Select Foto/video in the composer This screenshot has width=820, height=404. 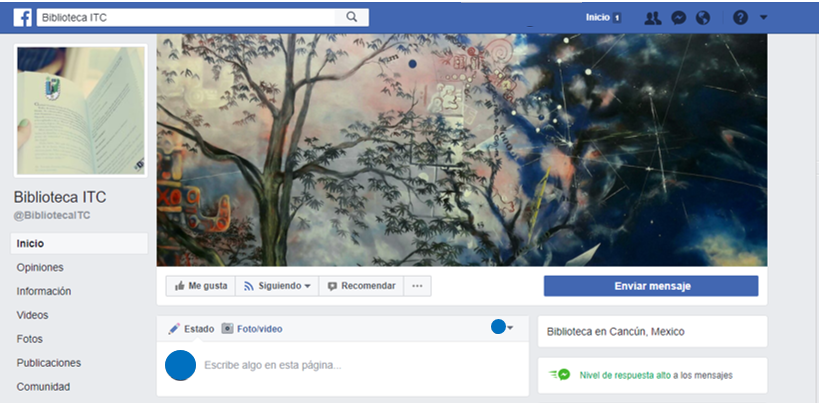pyautogui.click(x=259, y=329)
